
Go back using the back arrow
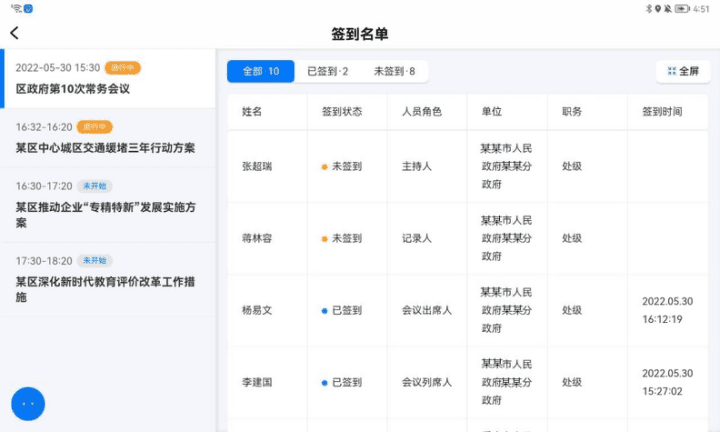[14, 33]
